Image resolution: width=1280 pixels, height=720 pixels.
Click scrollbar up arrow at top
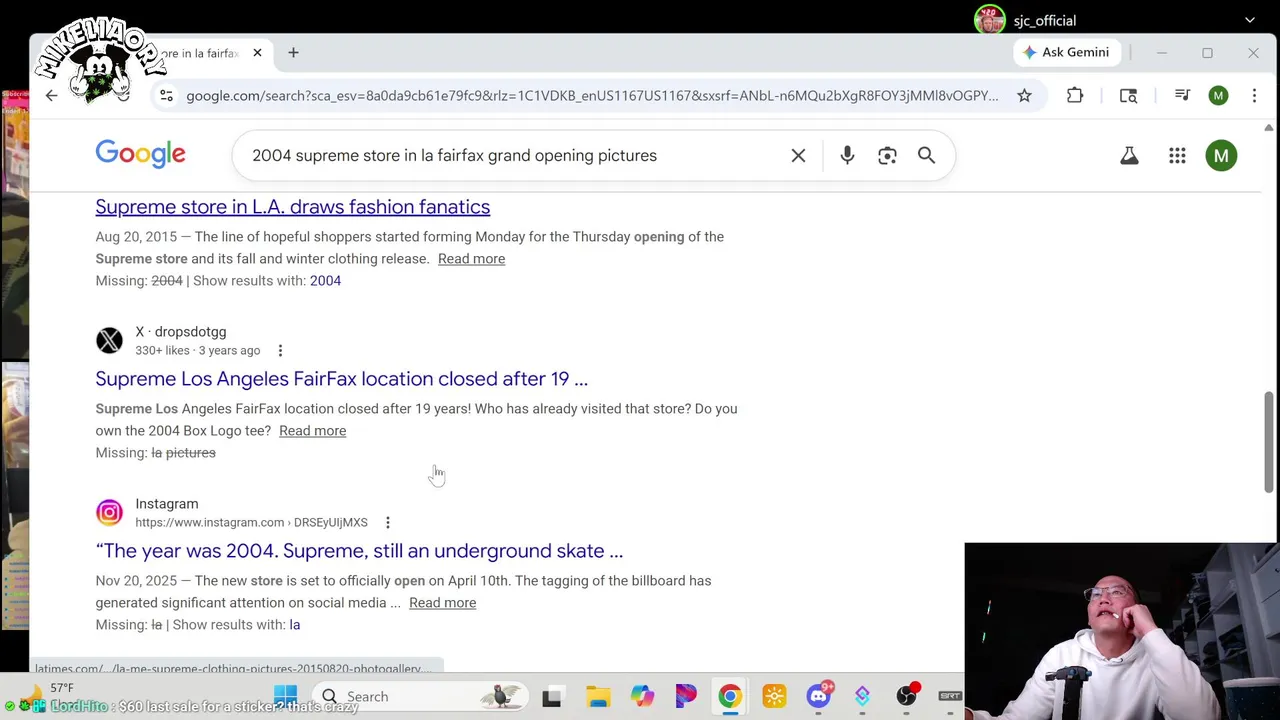(x=1269, y=127)
